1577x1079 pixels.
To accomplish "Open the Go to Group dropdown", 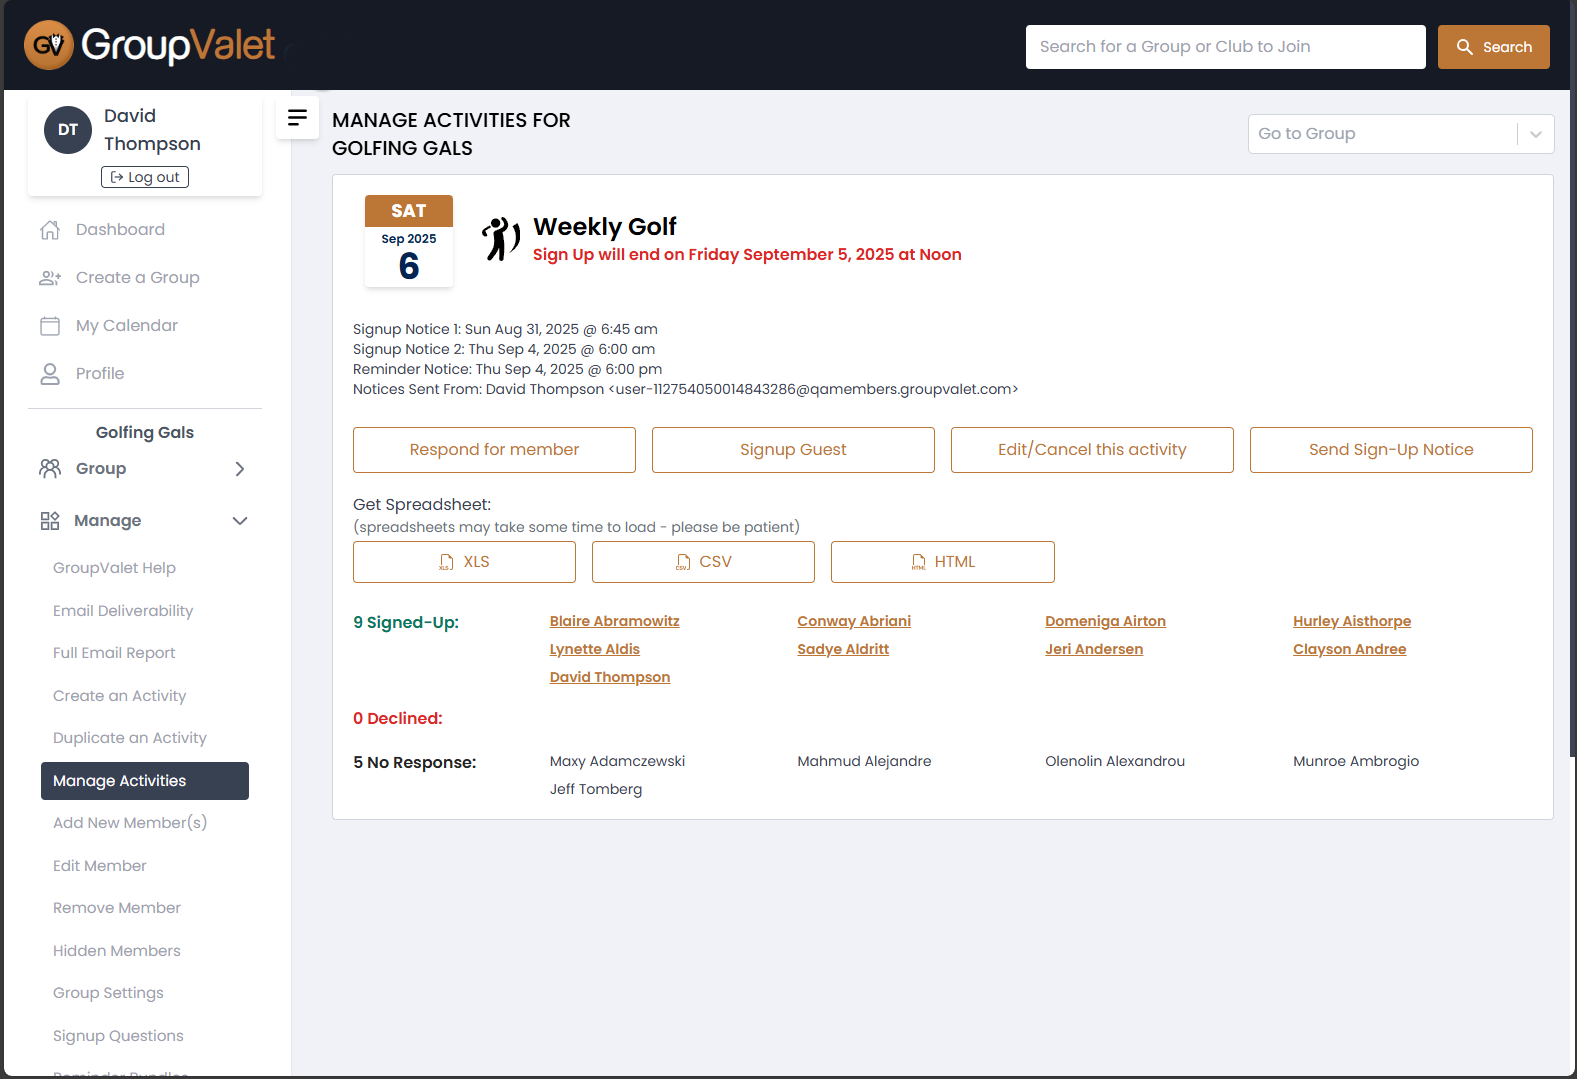I will [1400, 134].
